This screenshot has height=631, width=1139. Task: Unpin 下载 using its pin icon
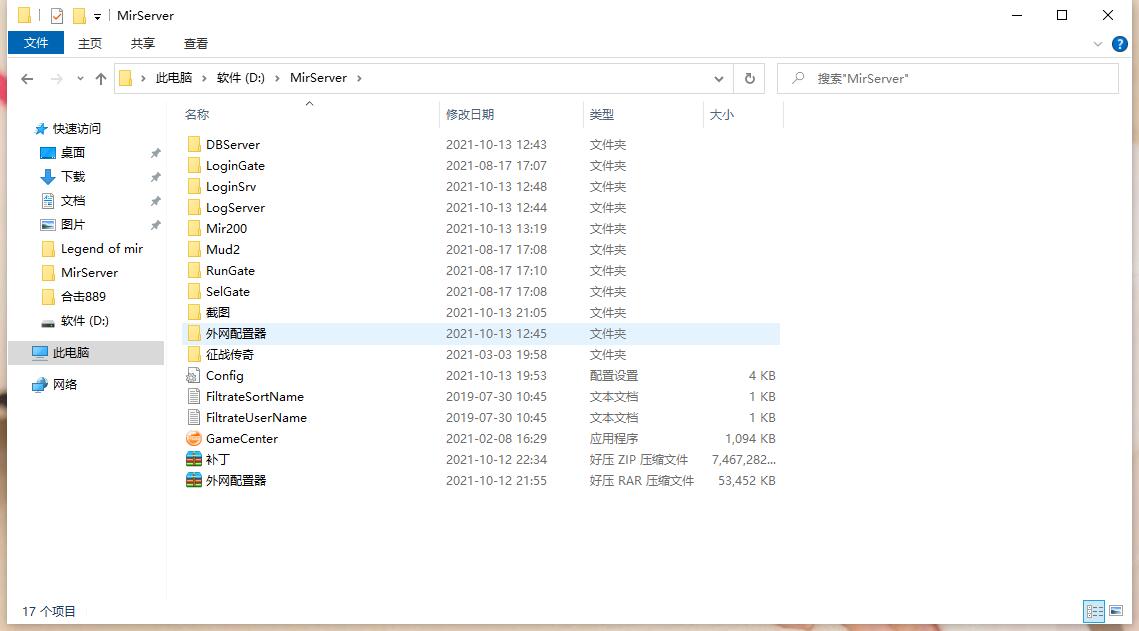pyautogui.click(x=155, y=176)
